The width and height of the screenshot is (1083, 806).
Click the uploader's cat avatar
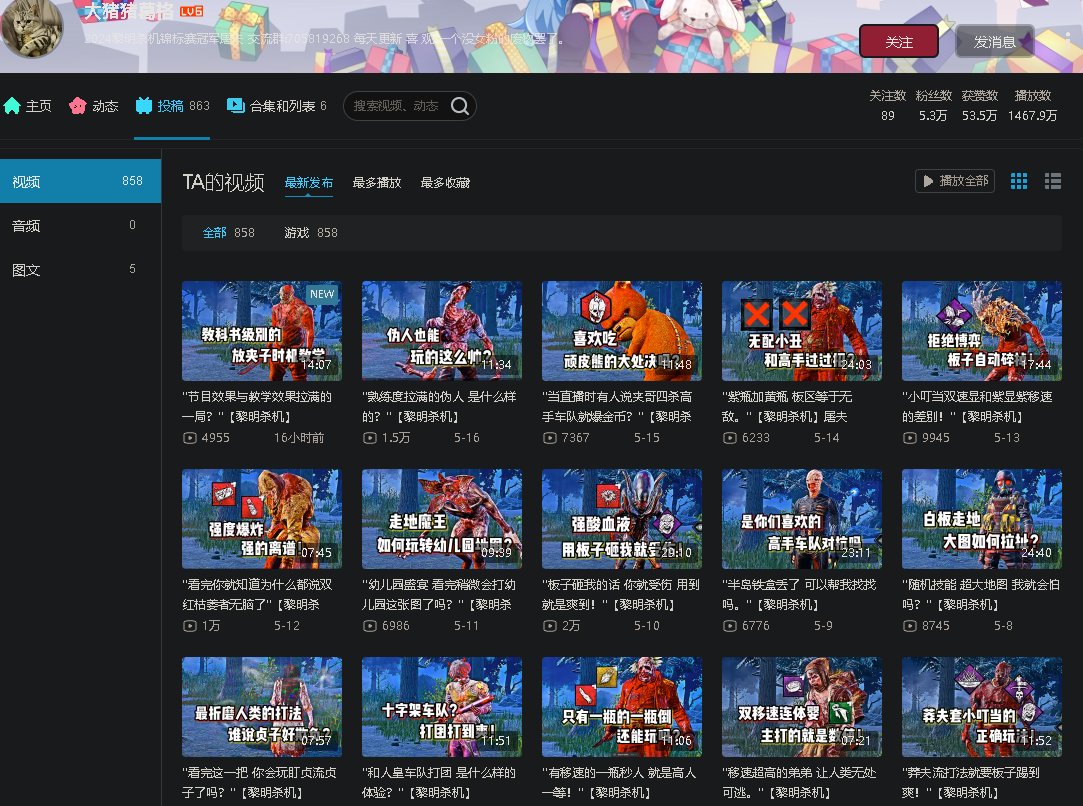[x=32, y=28]
